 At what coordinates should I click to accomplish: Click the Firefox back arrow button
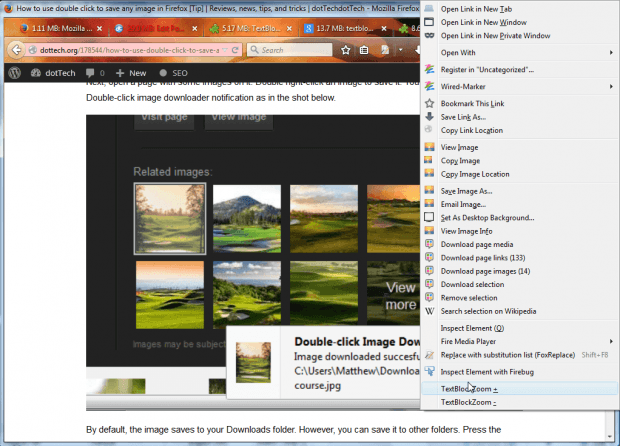tap(16, 50)
